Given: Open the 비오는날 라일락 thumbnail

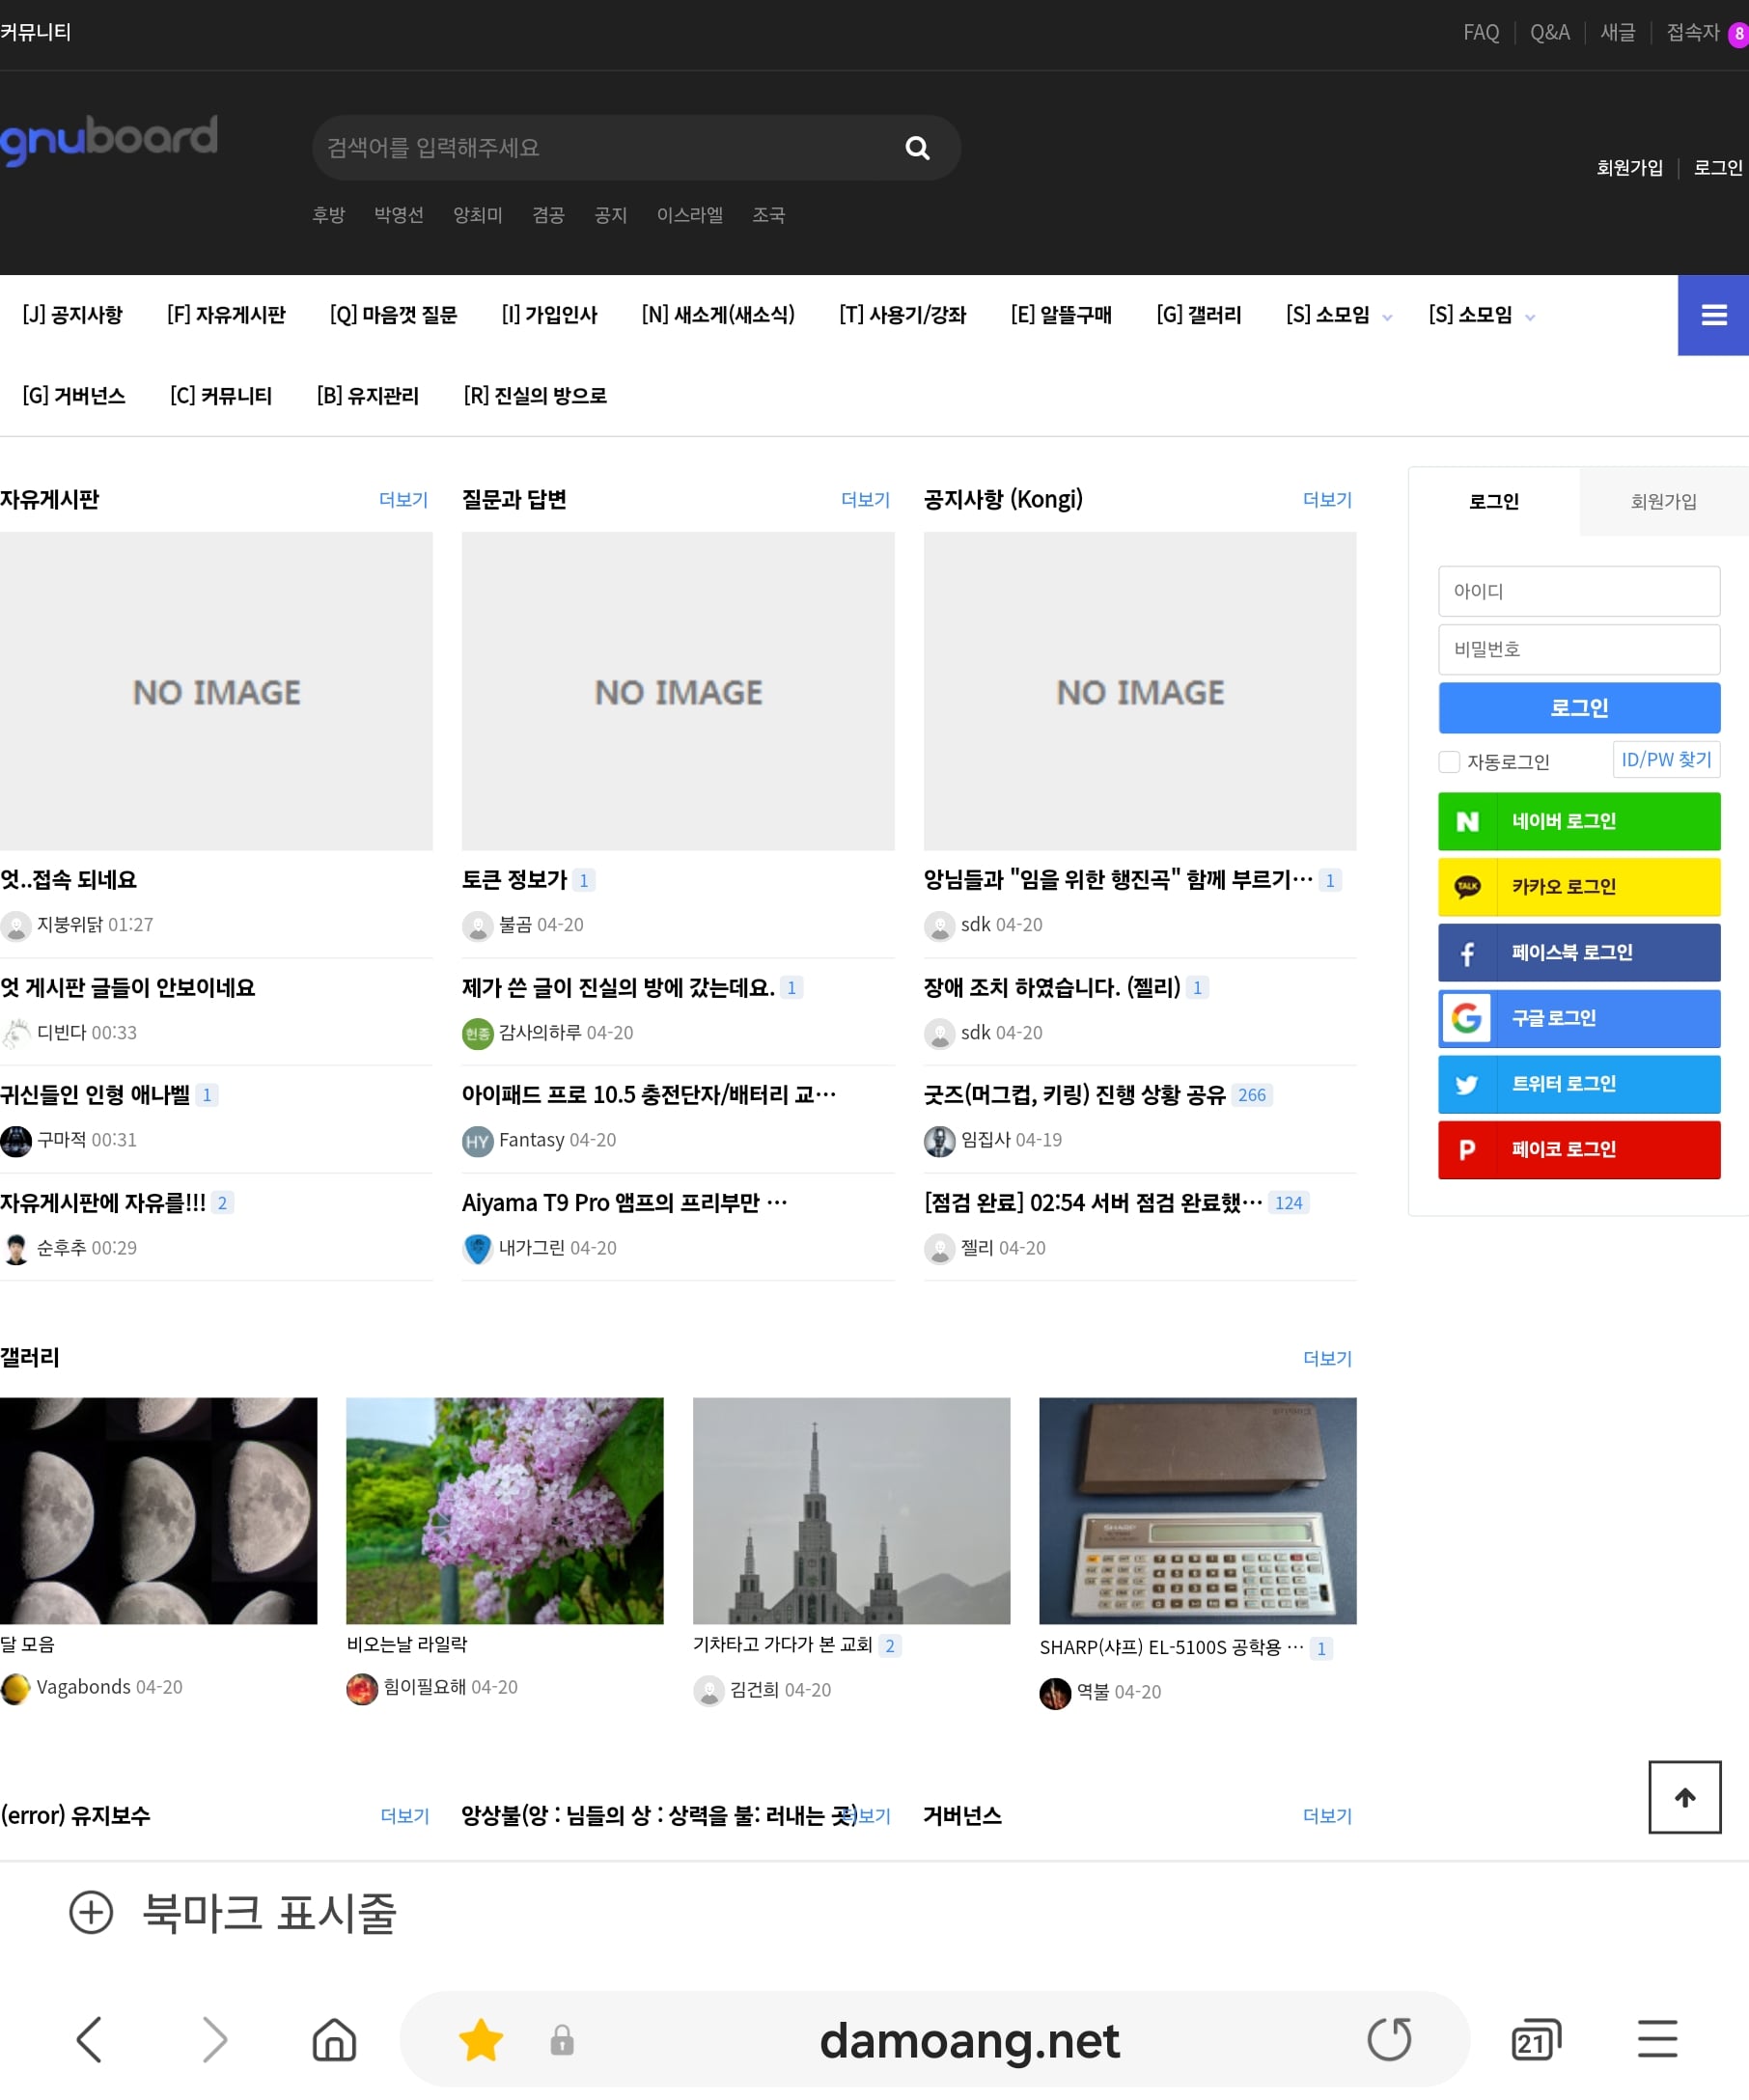Looking at the screenshot, I should tap(504, 1511).
